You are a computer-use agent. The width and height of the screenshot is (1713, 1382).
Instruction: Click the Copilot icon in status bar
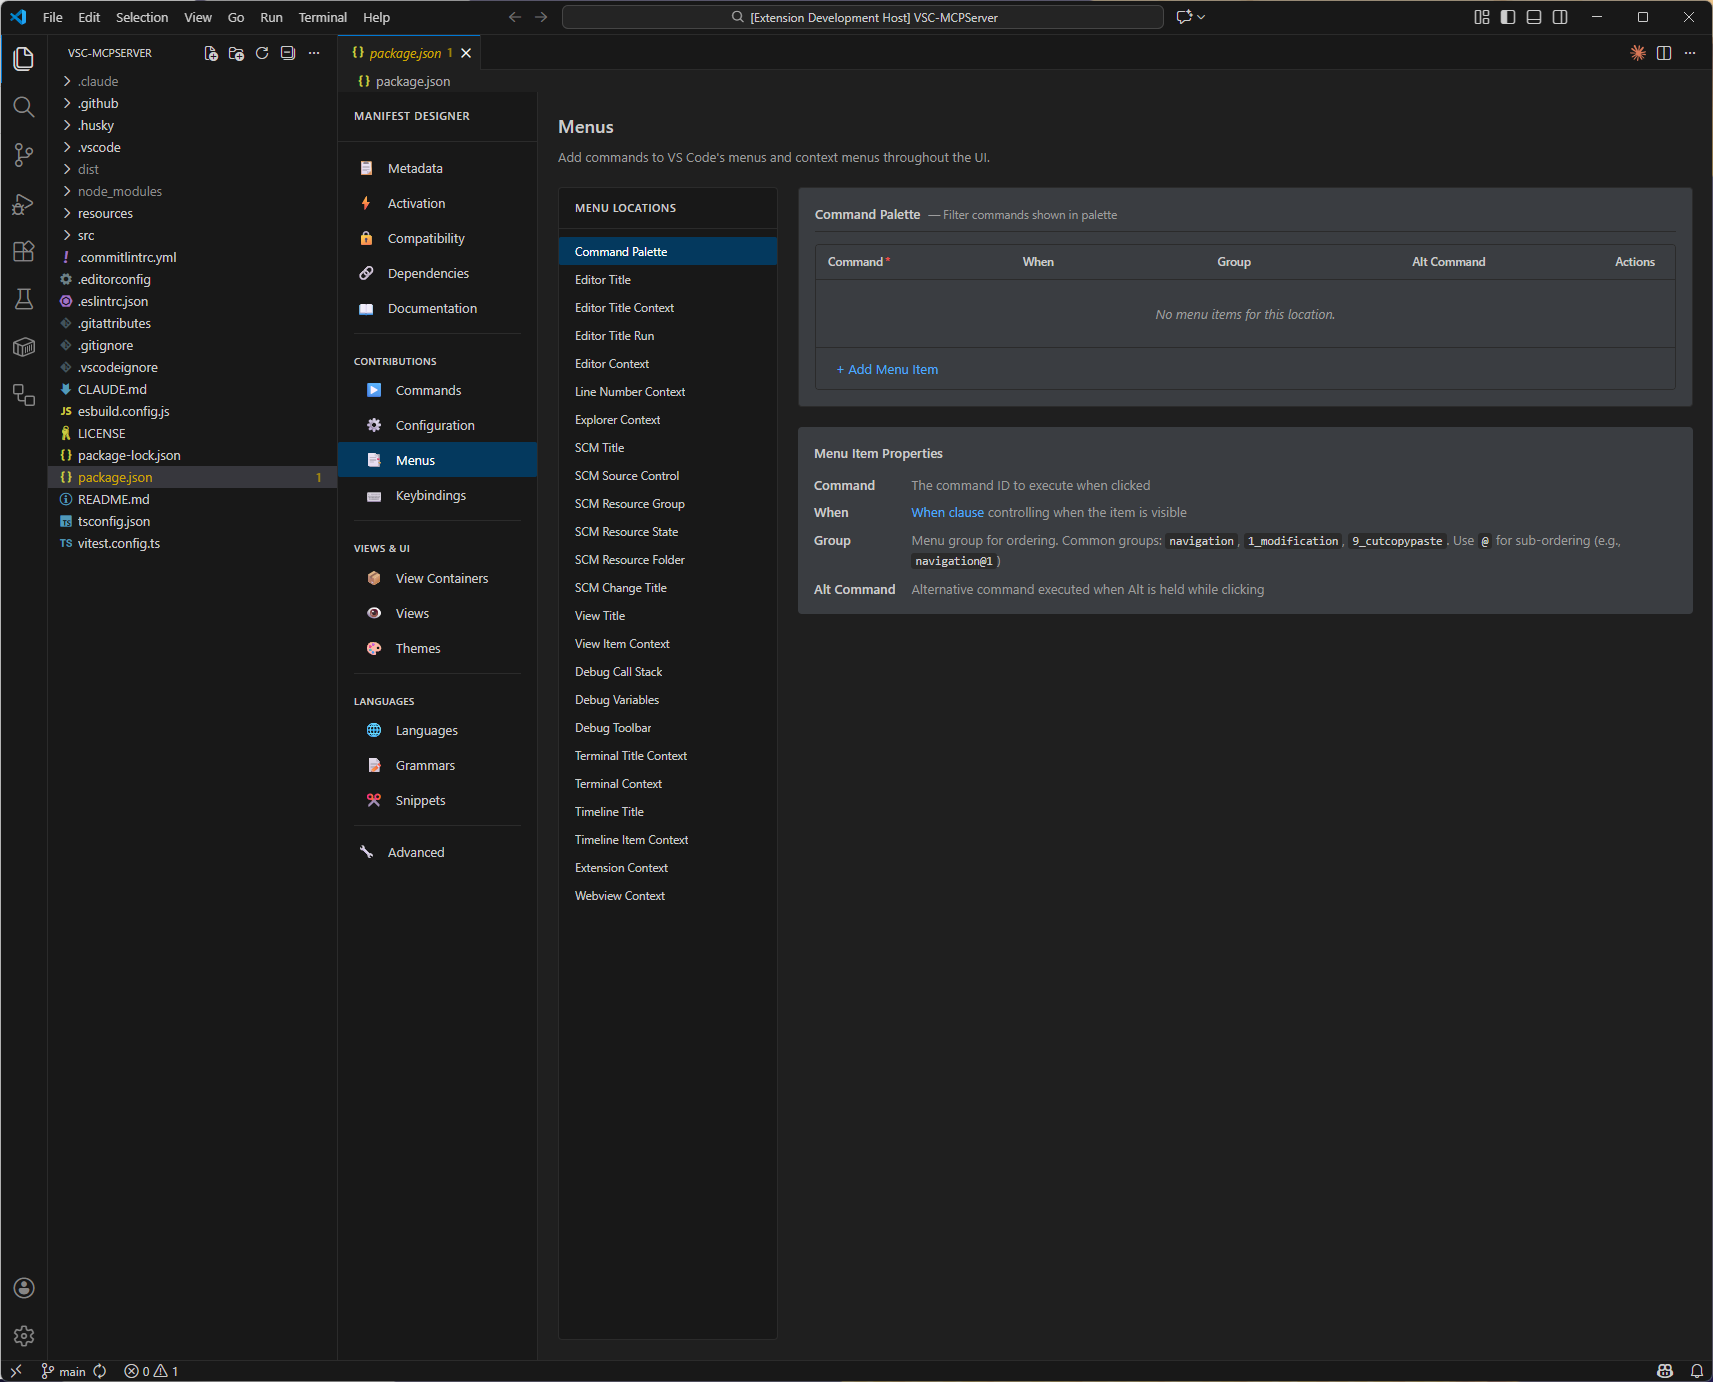tap(1665, 1371)
